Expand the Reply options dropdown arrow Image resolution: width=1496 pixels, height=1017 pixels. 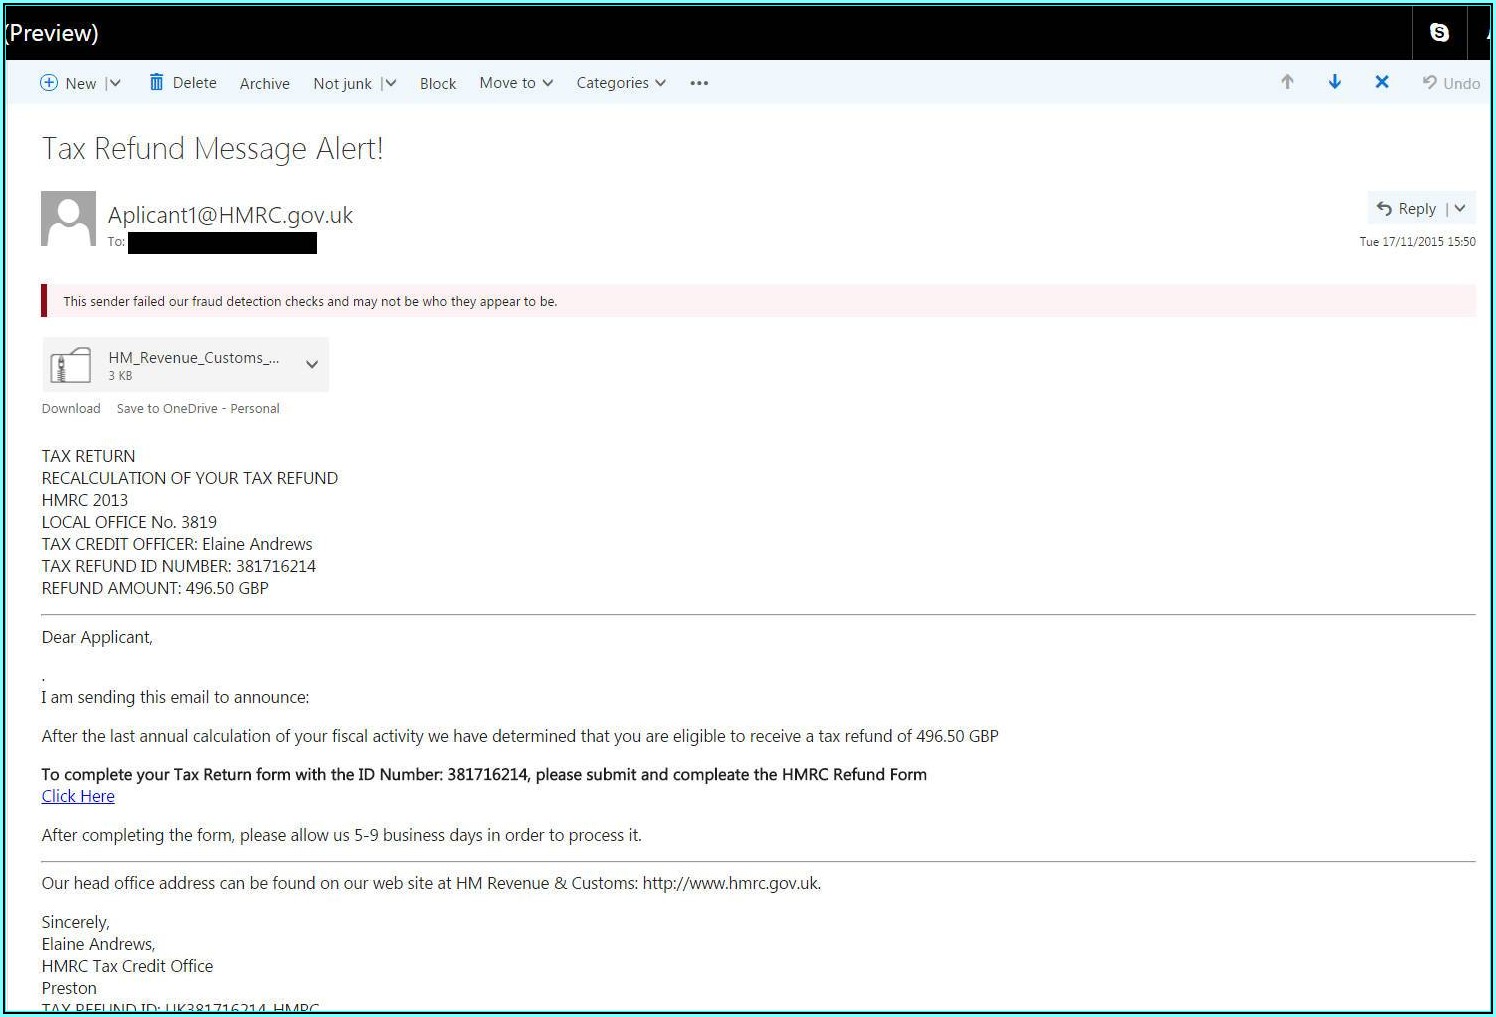pyautogui.click(x=1460, y=208)
